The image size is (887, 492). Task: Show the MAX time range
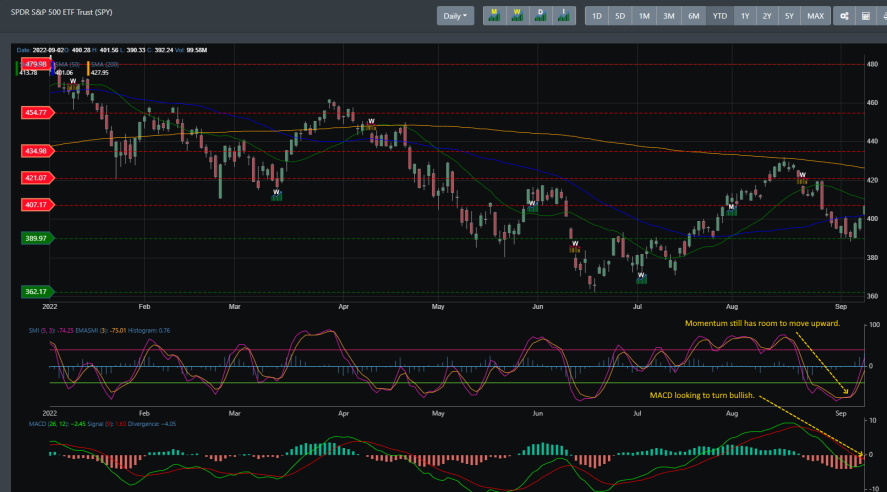815,16
